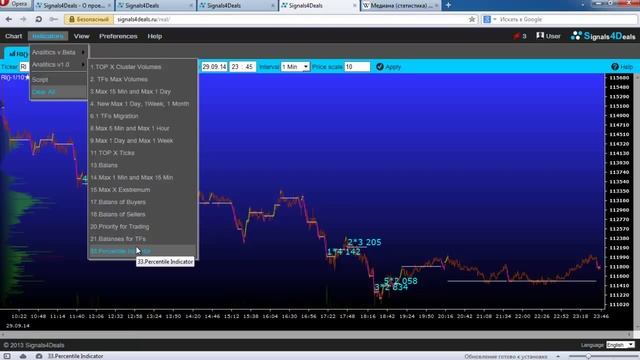Click the Apply checkmark icon
This screenshot has width=640, height=360.
[x=380, y=67]
